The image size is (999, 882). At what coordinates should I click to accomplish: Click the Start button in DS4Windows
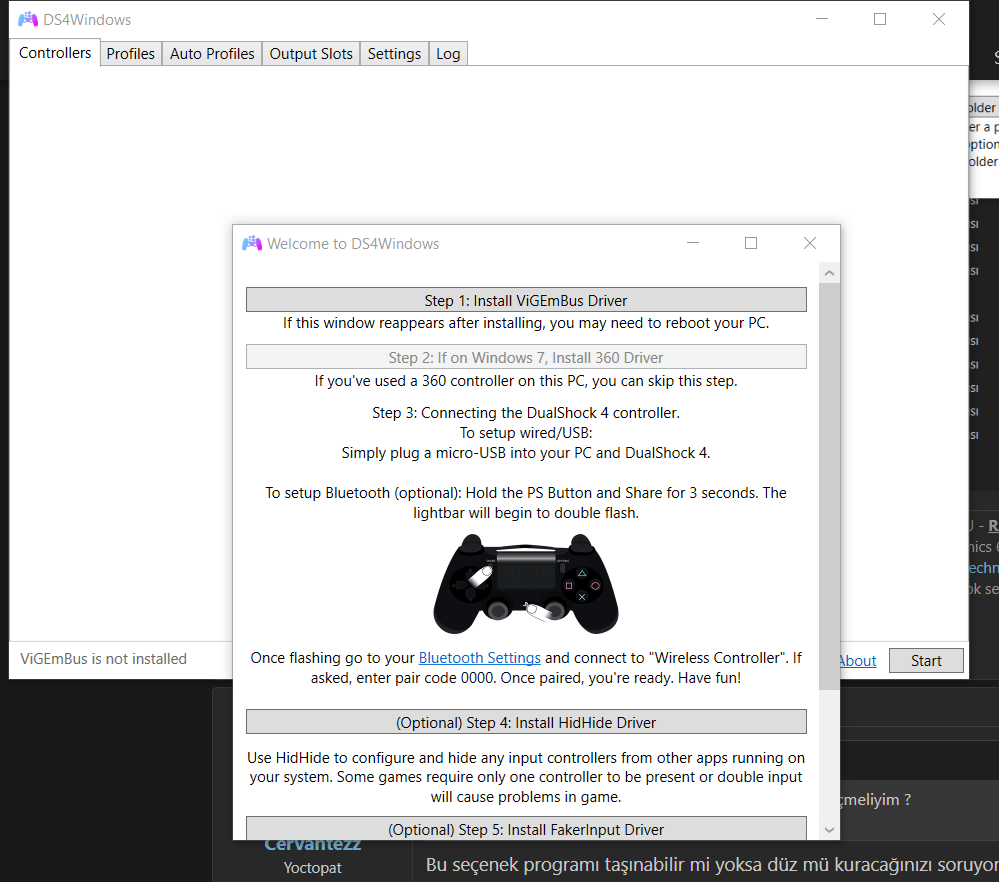[926, 661]
